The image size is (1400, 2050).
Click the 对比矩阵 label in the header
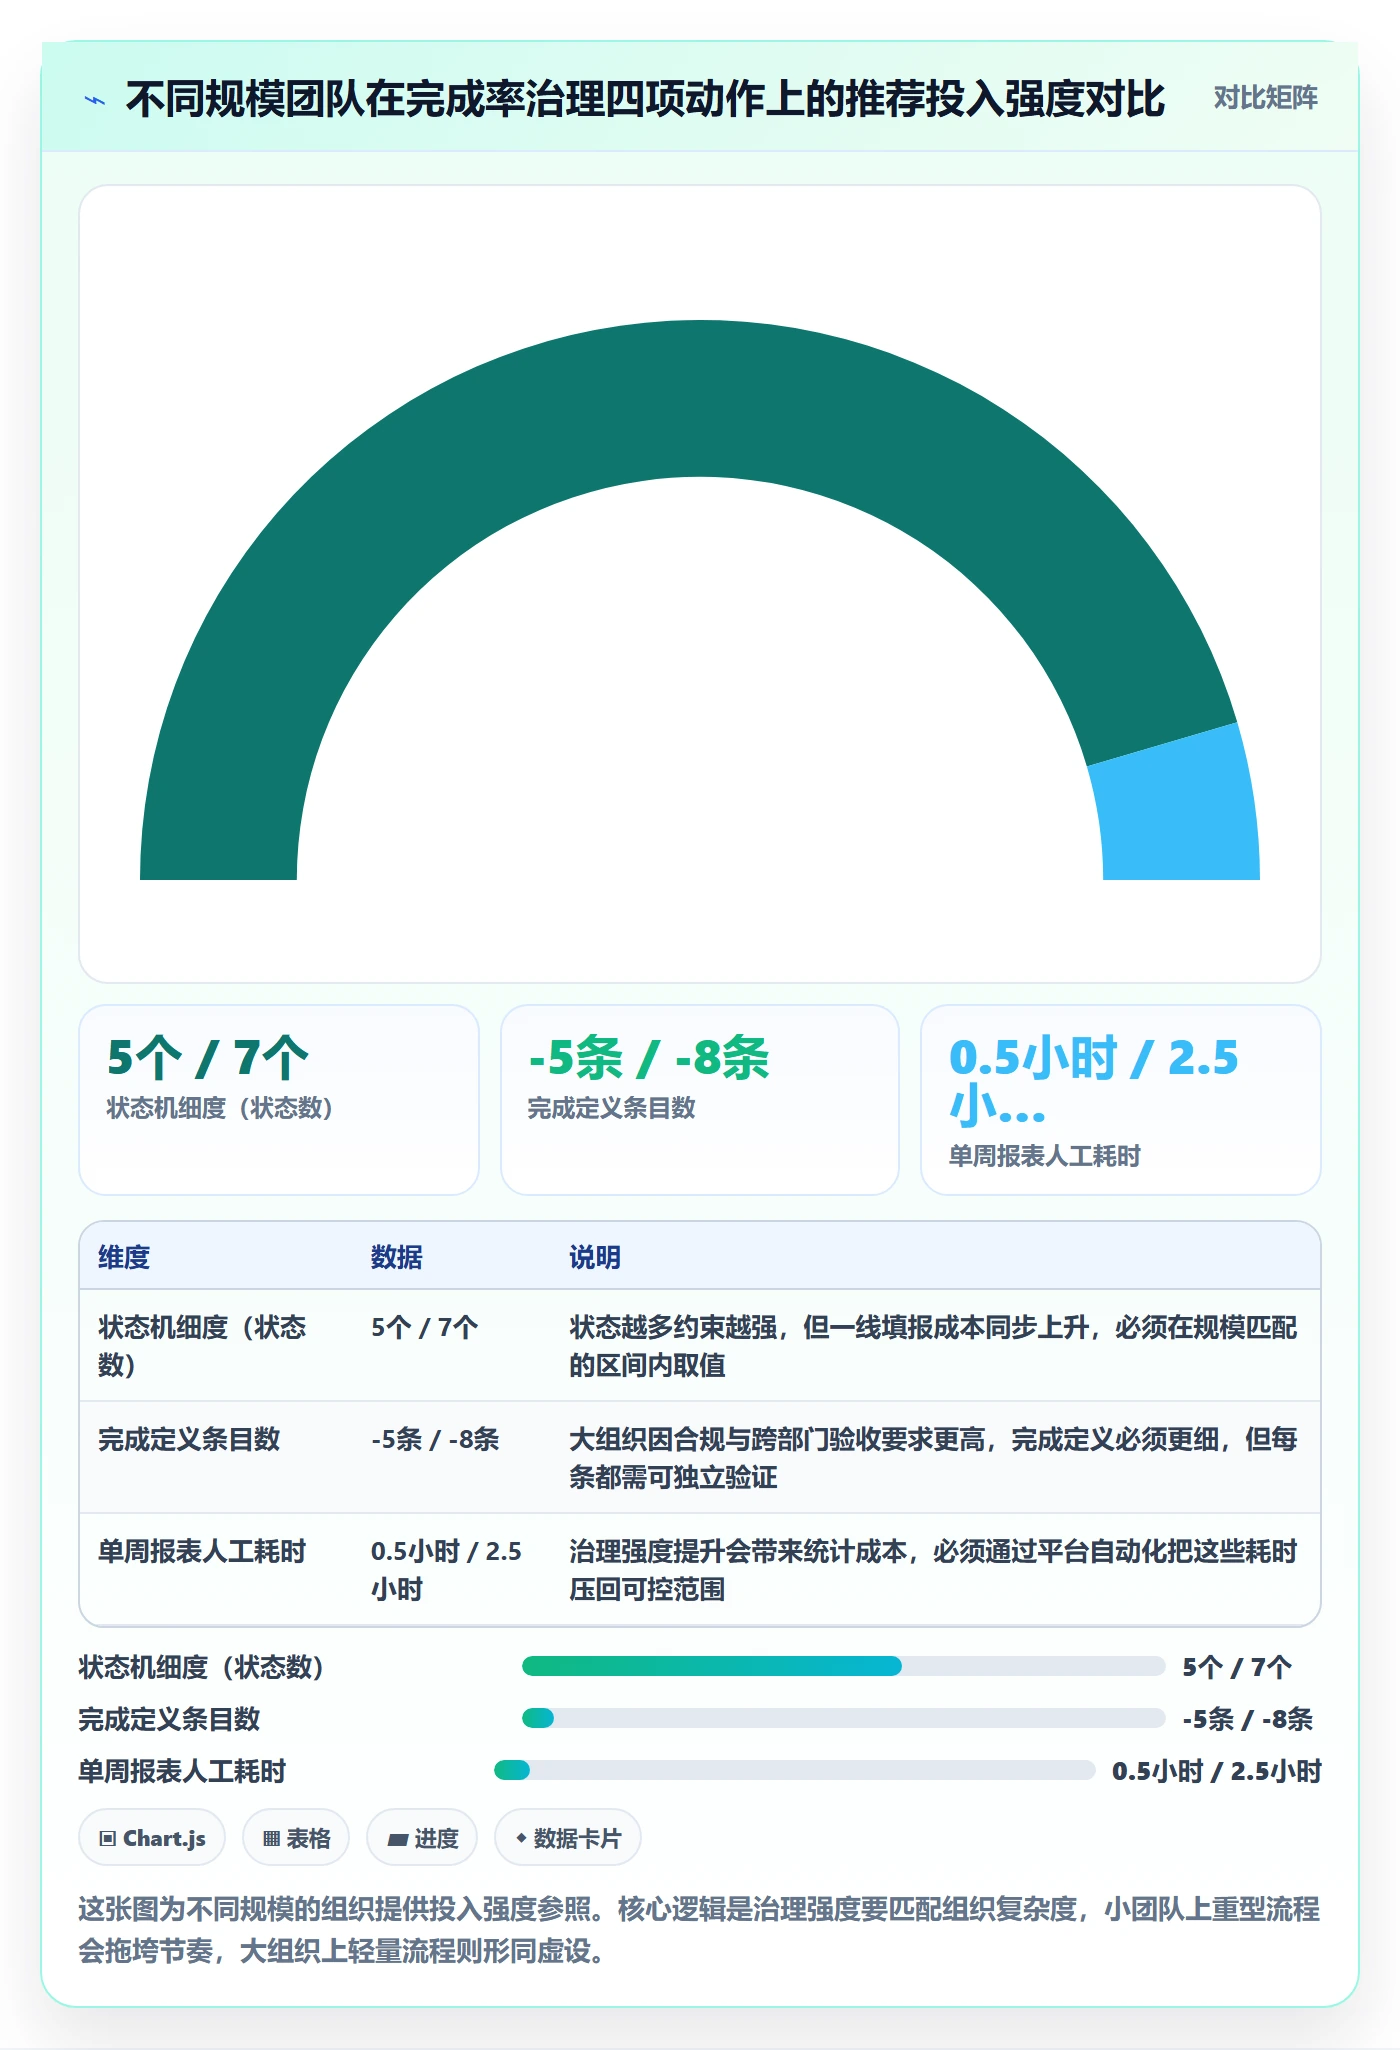(x=1265, y=98)
